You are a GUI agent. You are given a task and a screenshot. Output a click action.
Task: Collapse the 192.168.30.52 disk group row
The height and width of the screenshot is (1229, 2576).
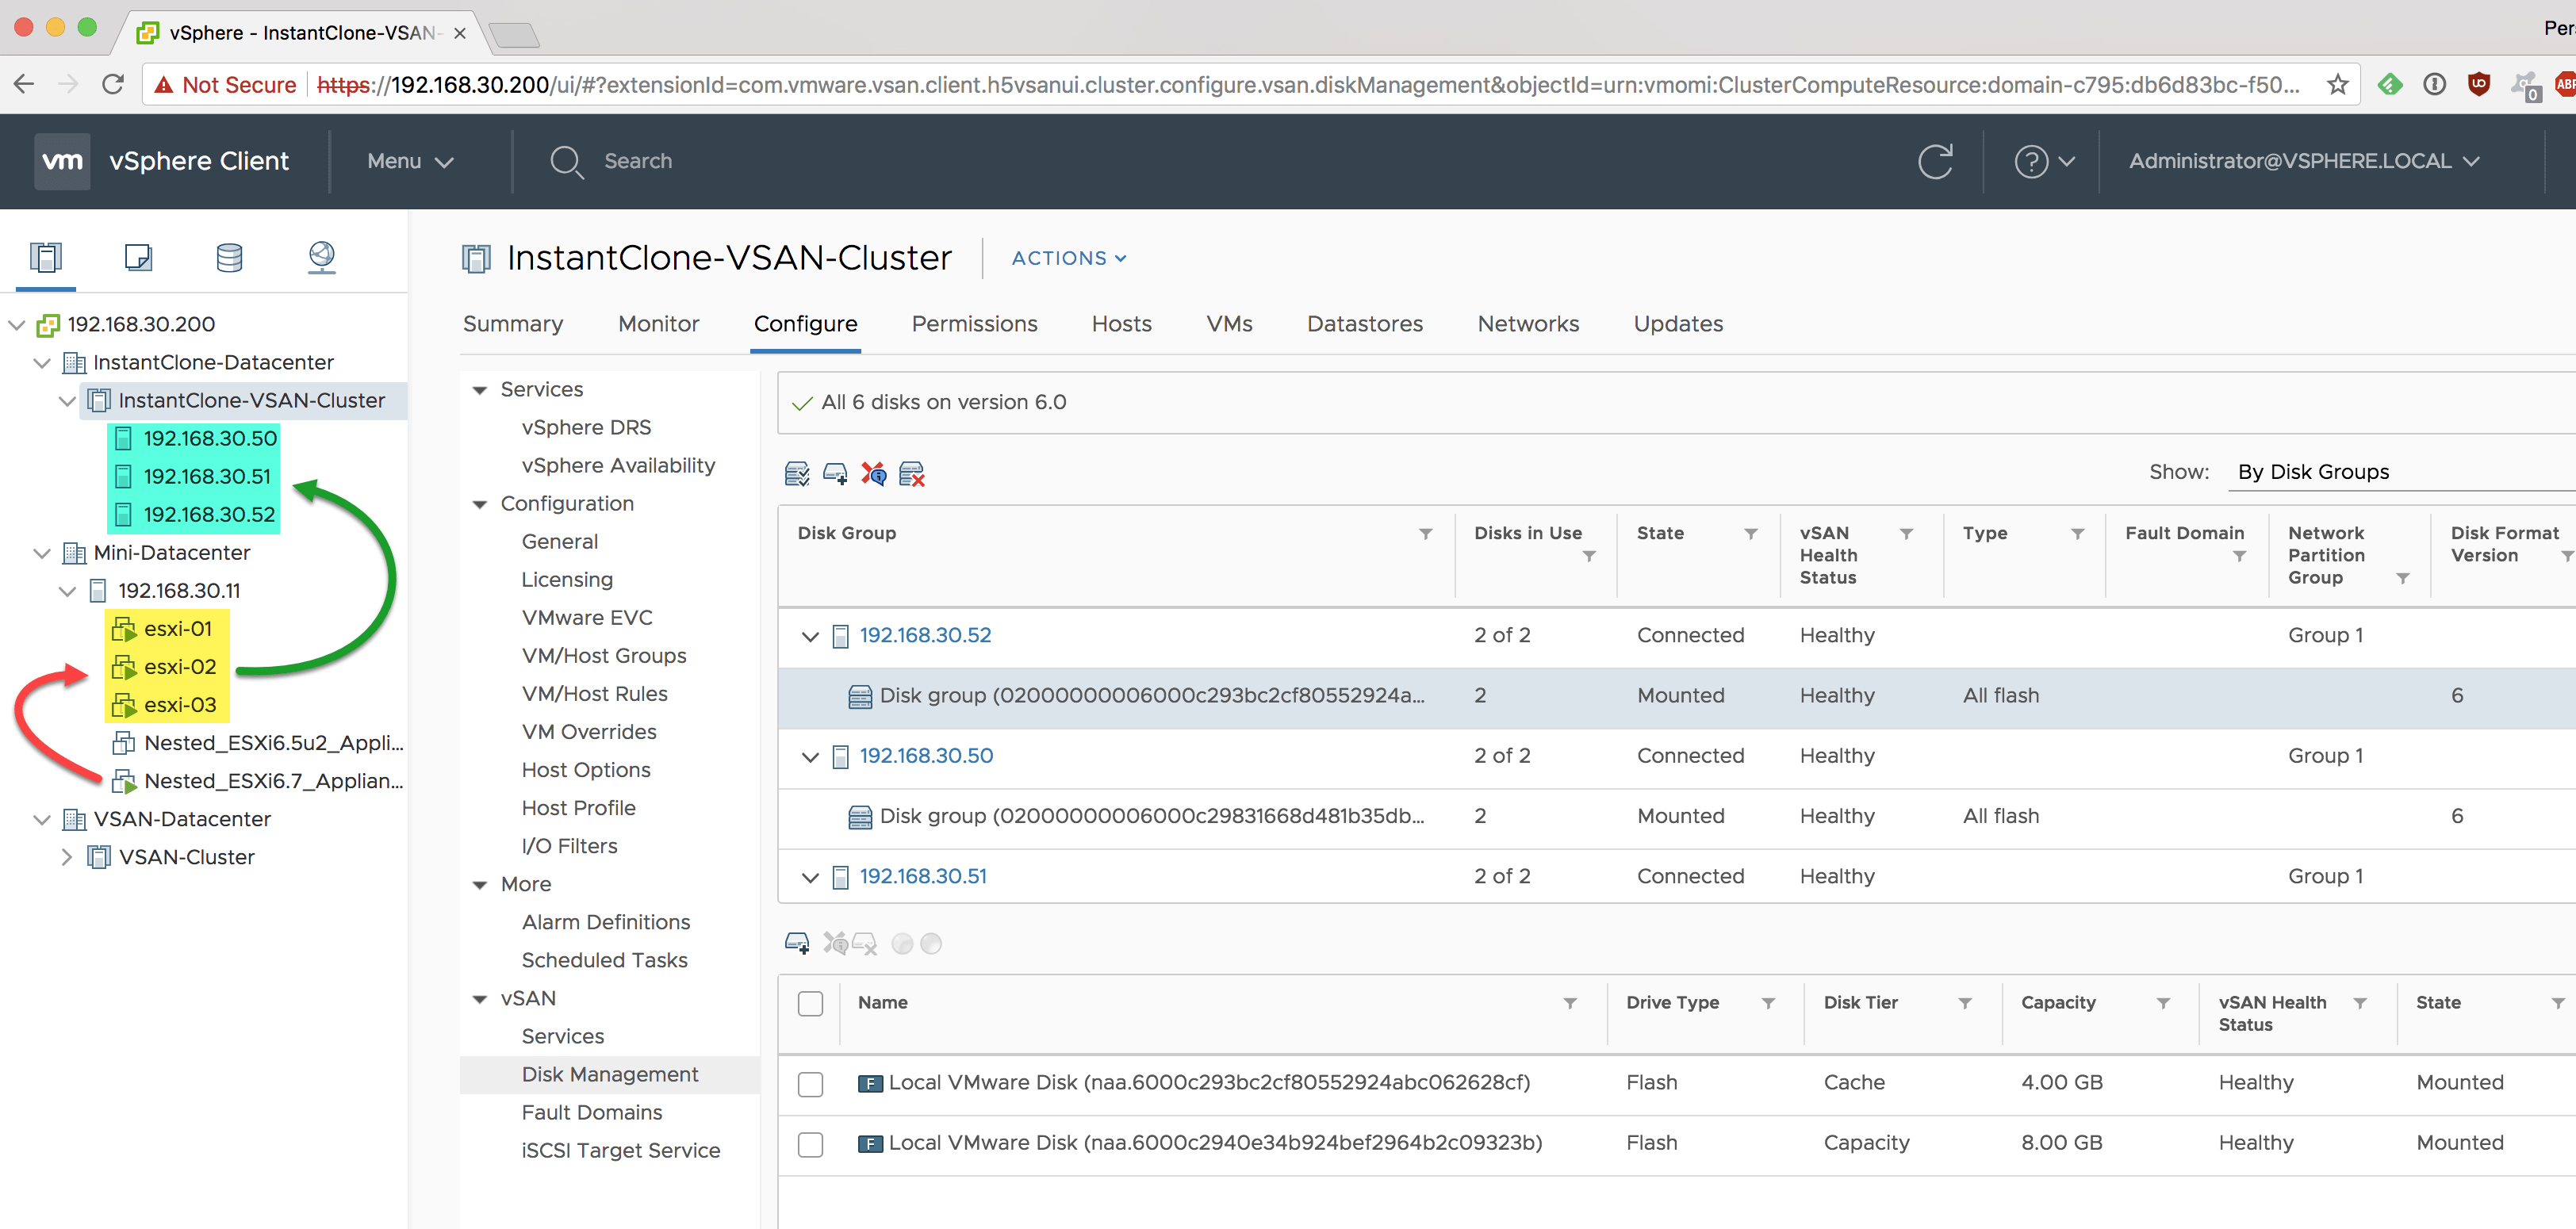810,636
